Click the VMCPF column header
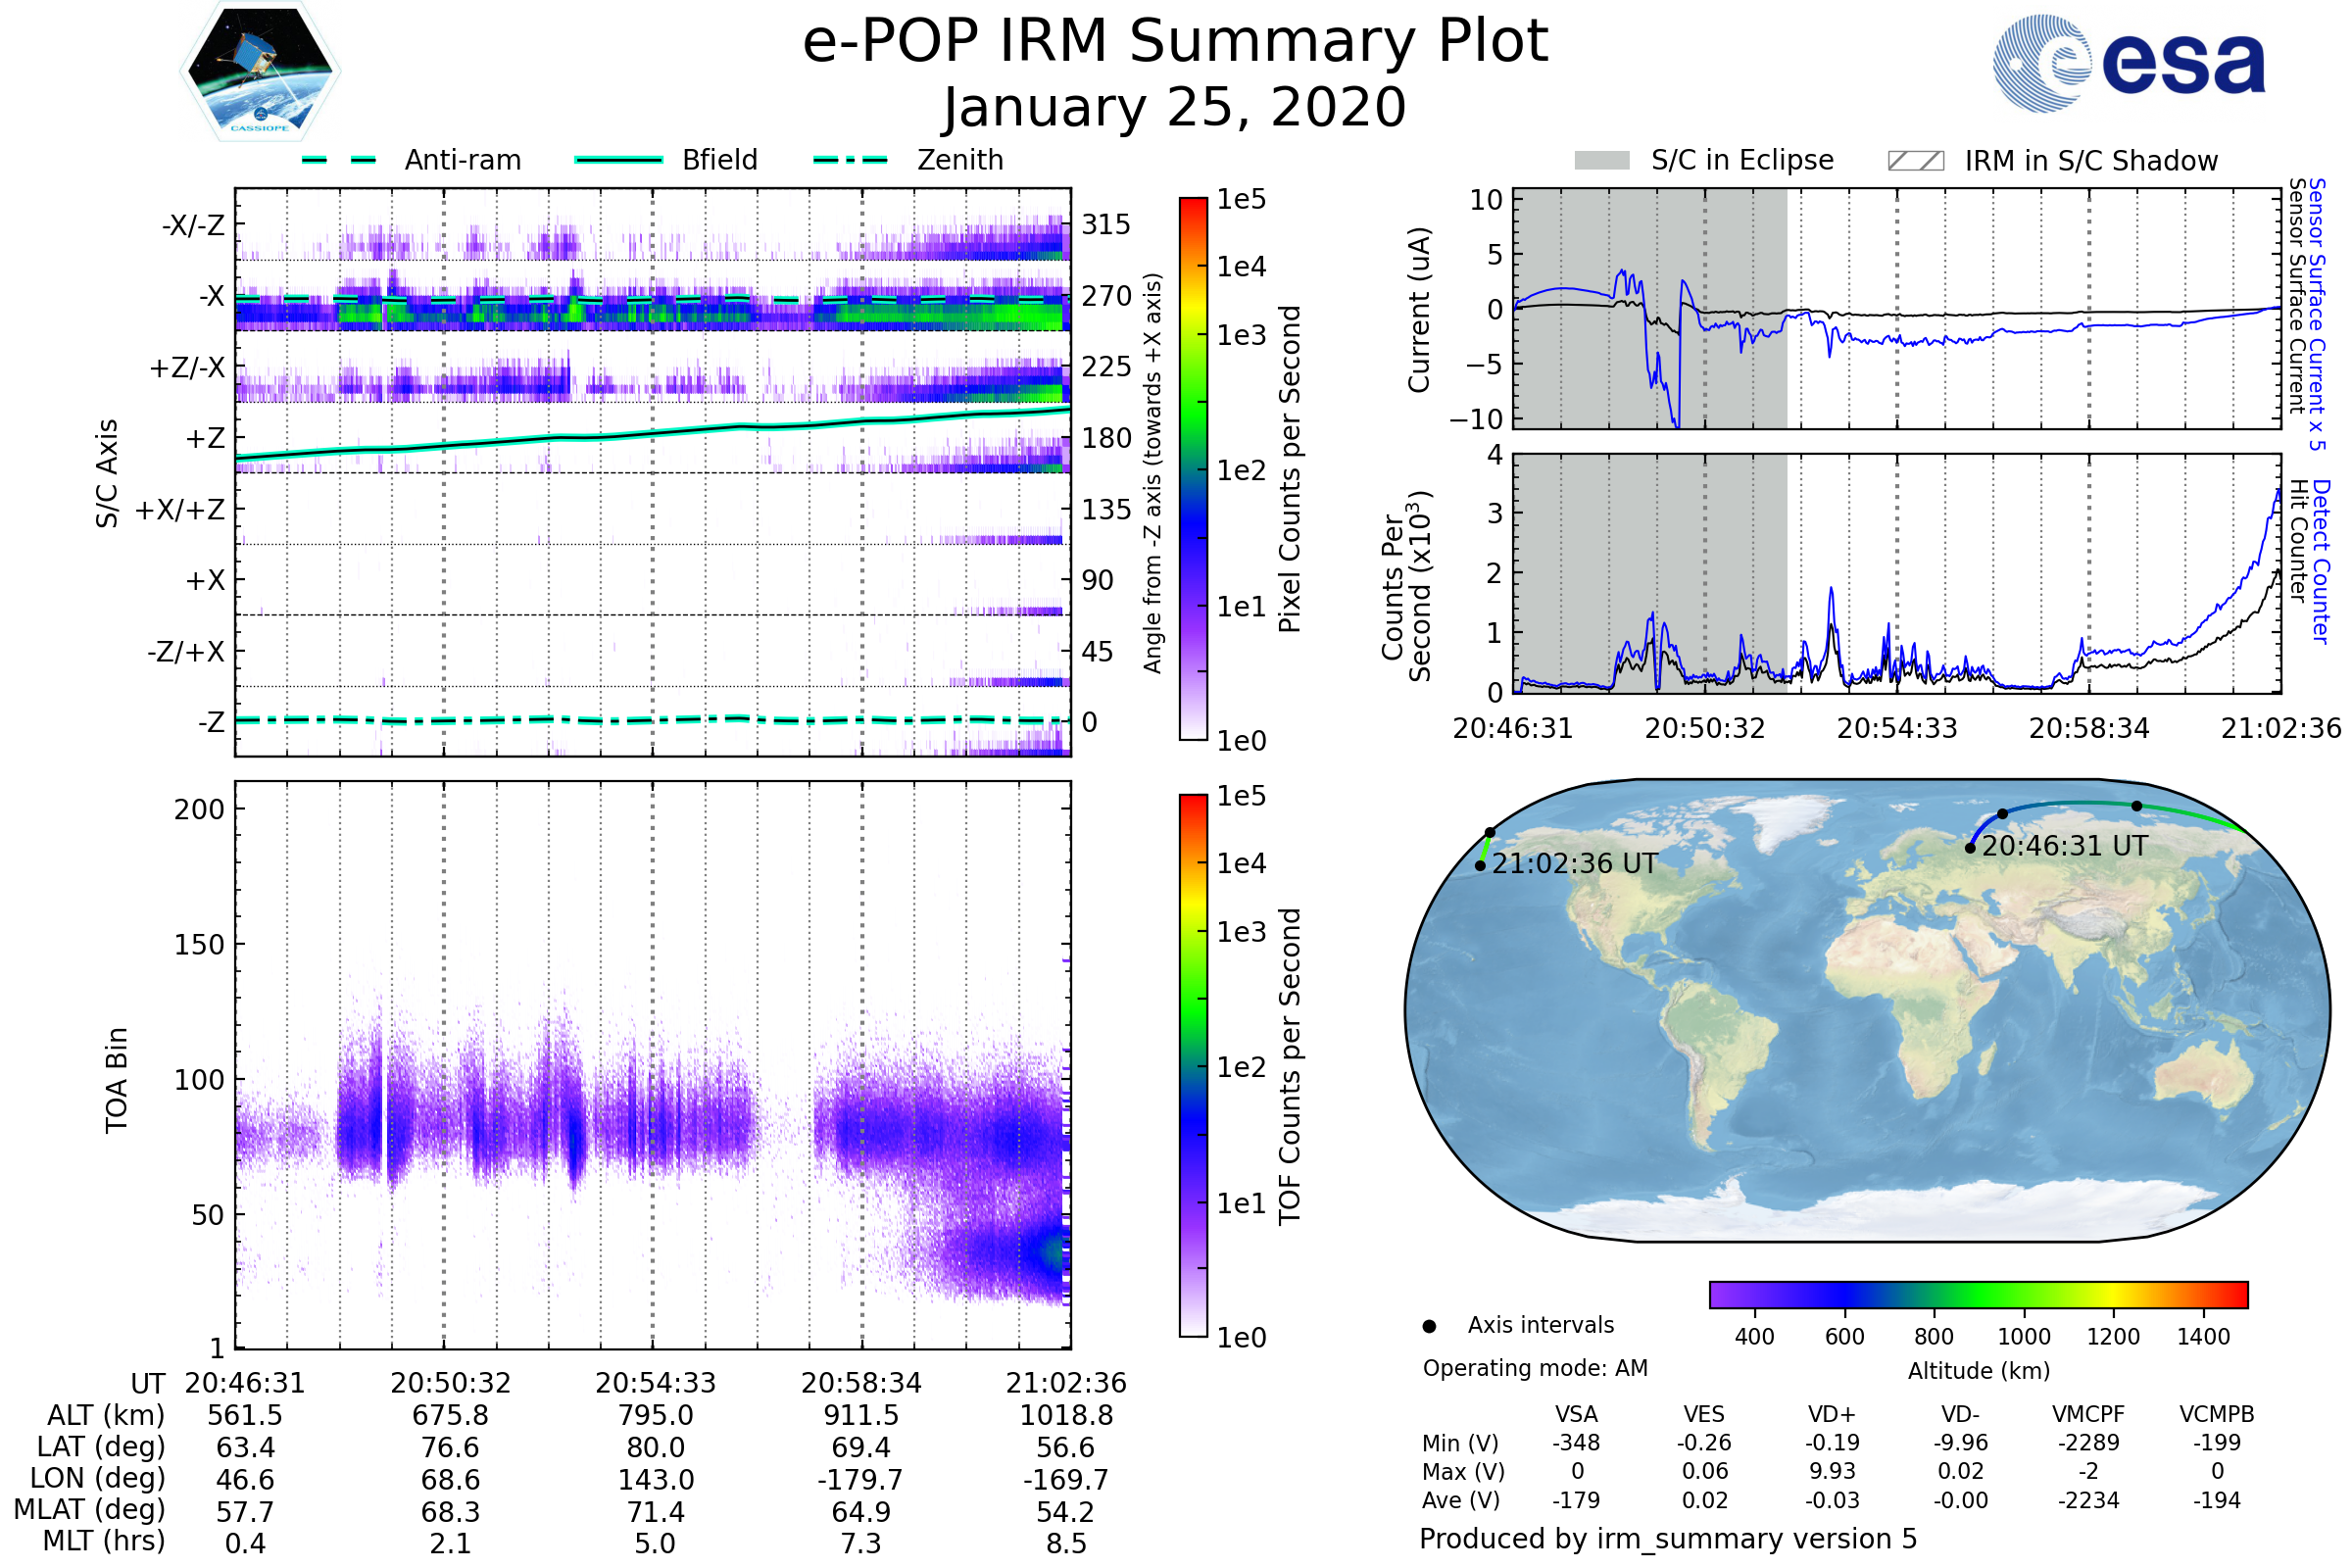This screenshot has height=1568, width=2352. [x=2088, y=1414]
